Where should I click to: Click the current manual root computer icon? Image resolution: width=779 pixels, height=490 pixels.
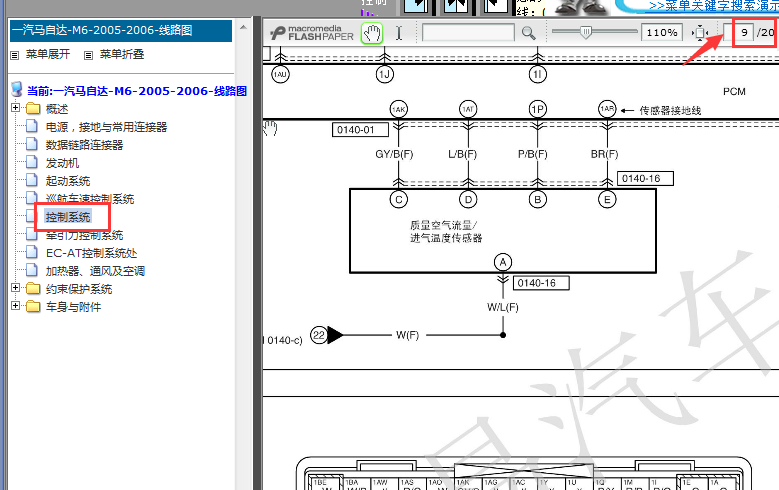(x=17, y=89)
